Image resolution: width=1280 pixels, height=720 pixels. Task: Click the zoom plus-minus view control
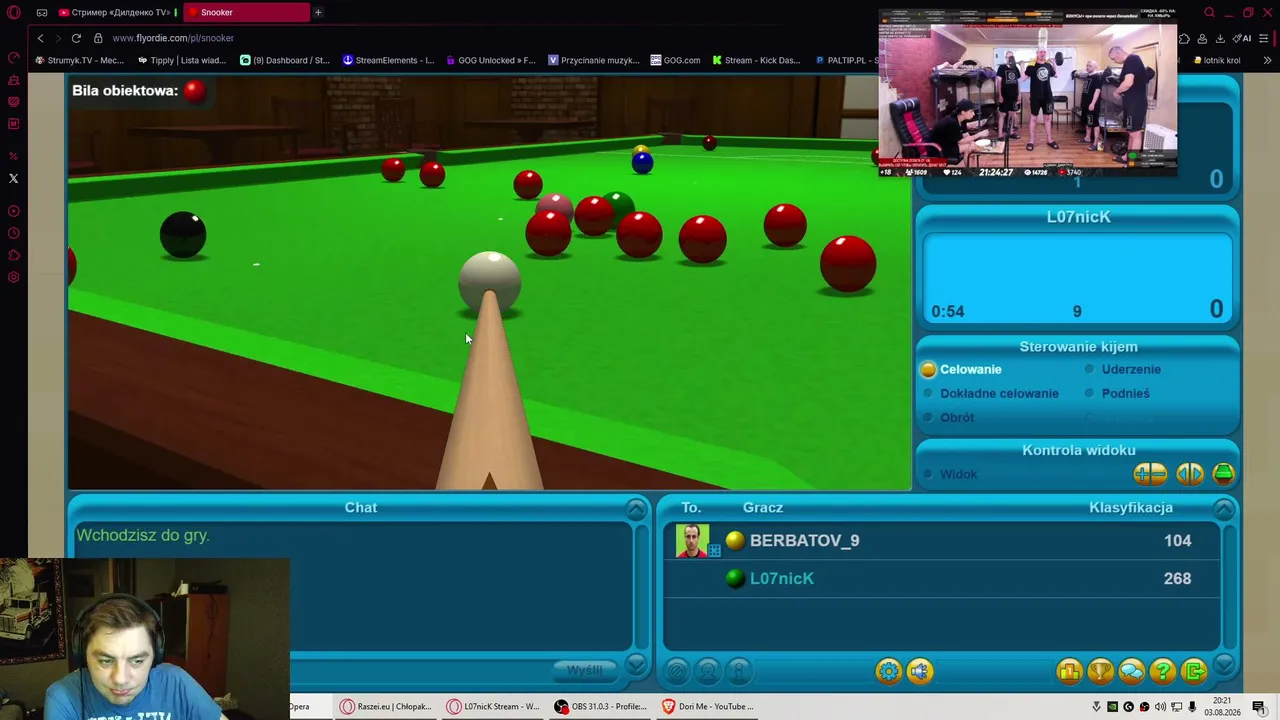coord(1150,474)
